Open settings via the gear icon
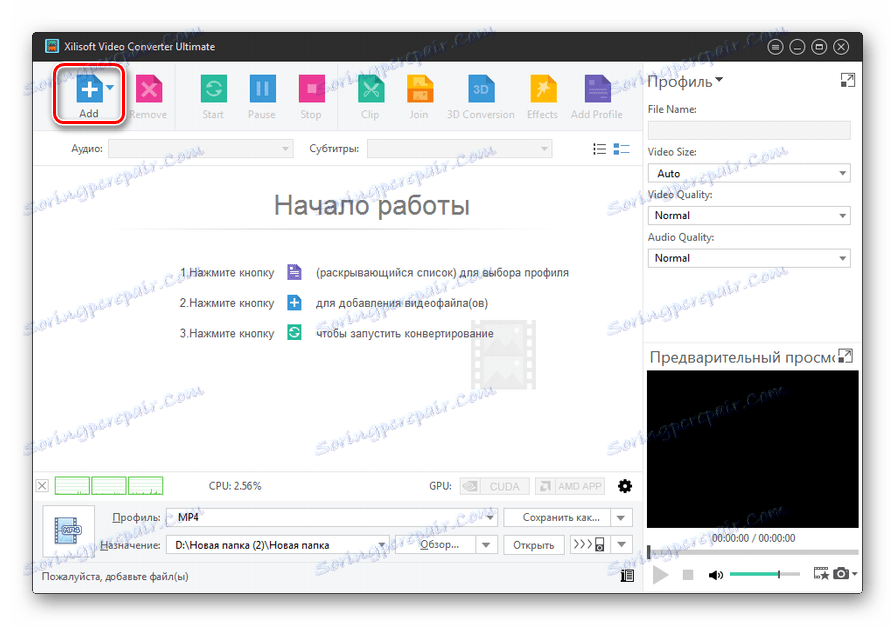The height and width of the screenshot is (626, 895). (x=625, y=486)
